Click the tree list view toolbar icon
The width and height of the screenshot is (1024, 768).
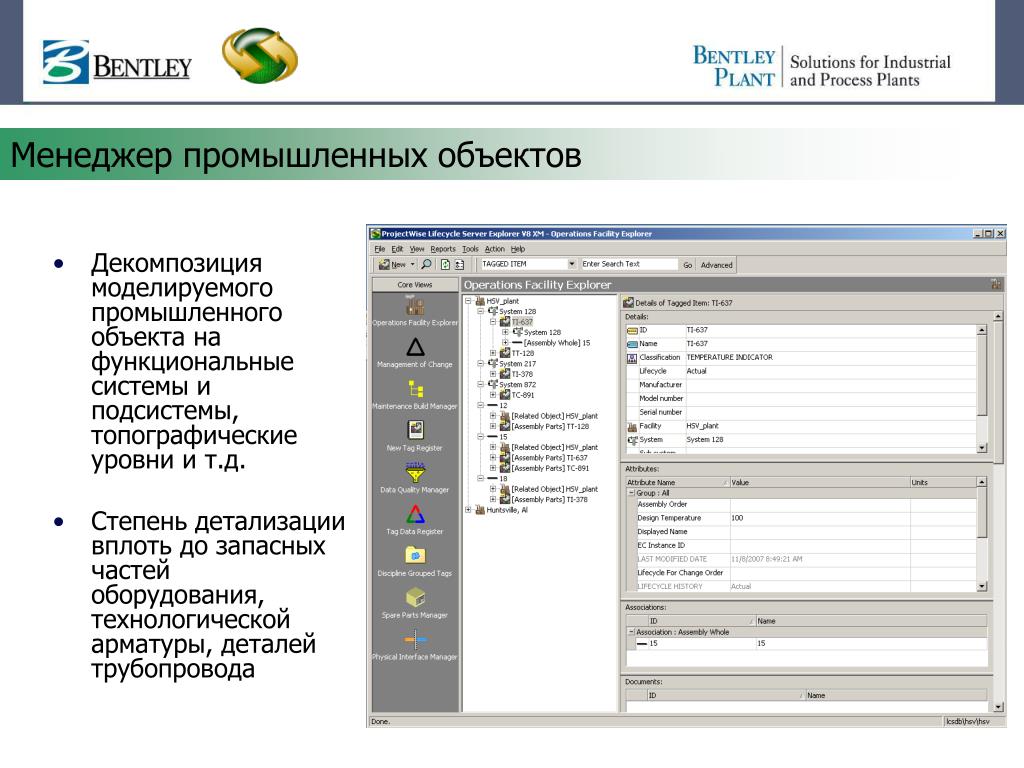(x=459, y=264)
